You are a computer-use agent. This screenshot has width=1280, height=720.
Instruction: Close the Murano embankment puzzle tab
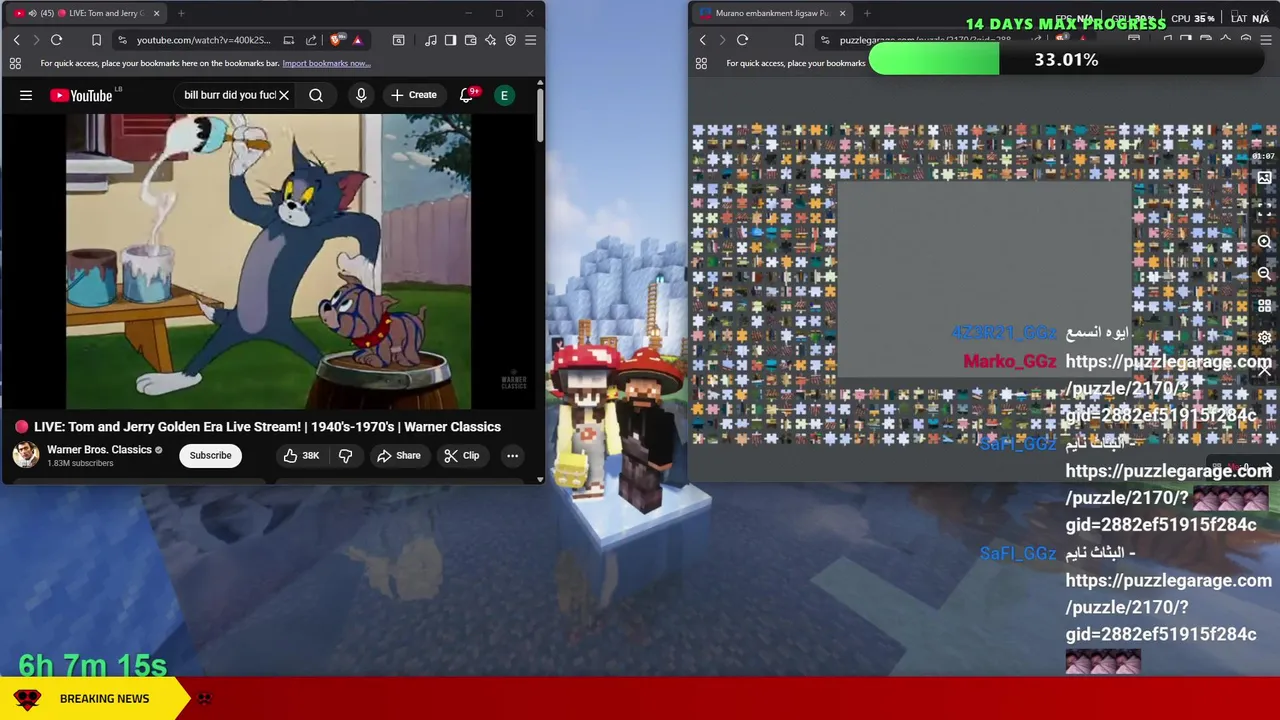point(842,13)
